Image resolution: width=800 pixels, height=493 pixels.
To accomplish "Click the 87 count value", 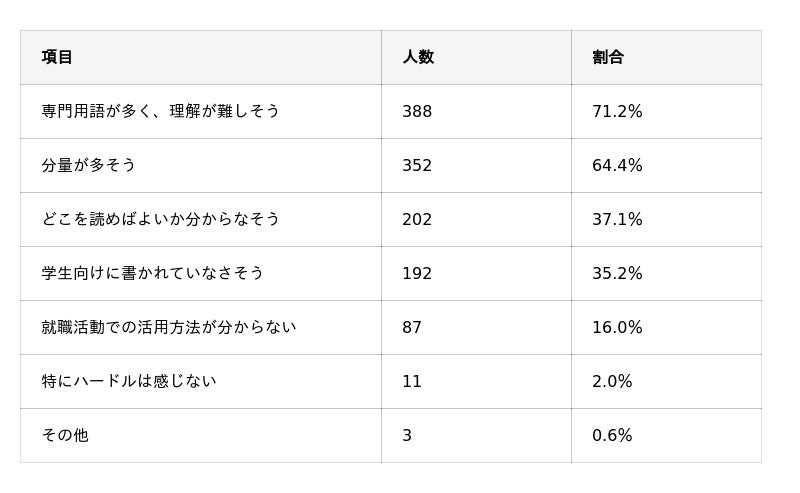I will click(x=412, y=327).
